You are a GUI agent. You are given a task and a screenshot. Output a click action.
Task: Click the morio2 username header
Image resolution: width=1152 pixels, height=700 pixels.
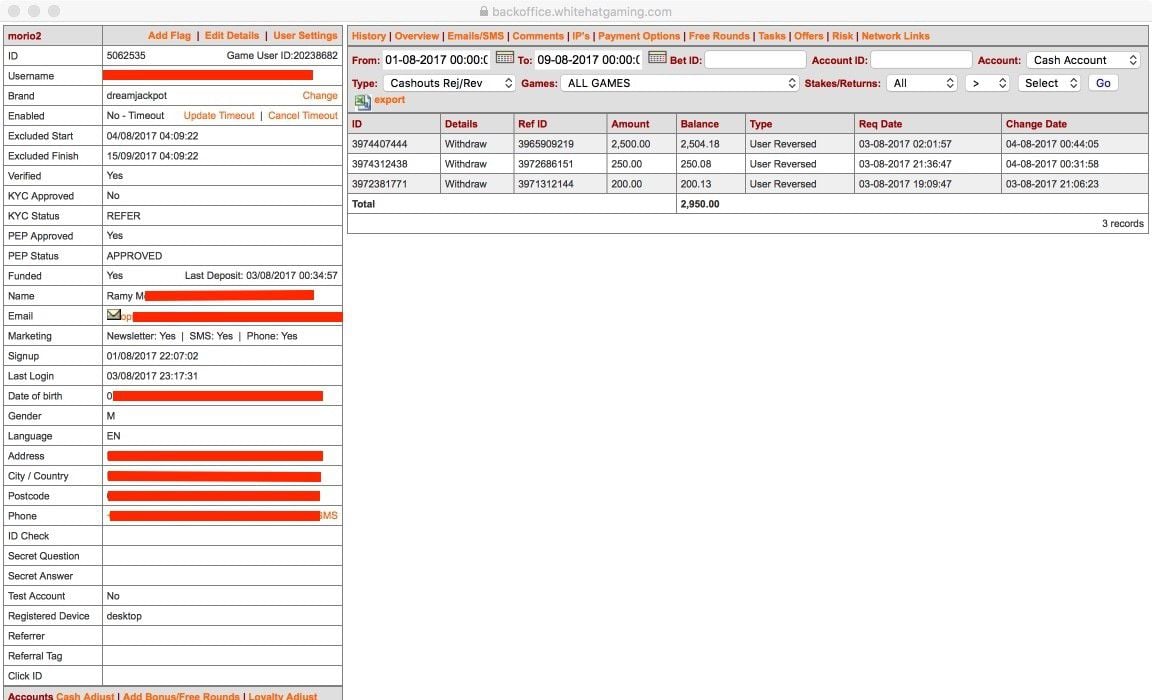coord(24,35)
